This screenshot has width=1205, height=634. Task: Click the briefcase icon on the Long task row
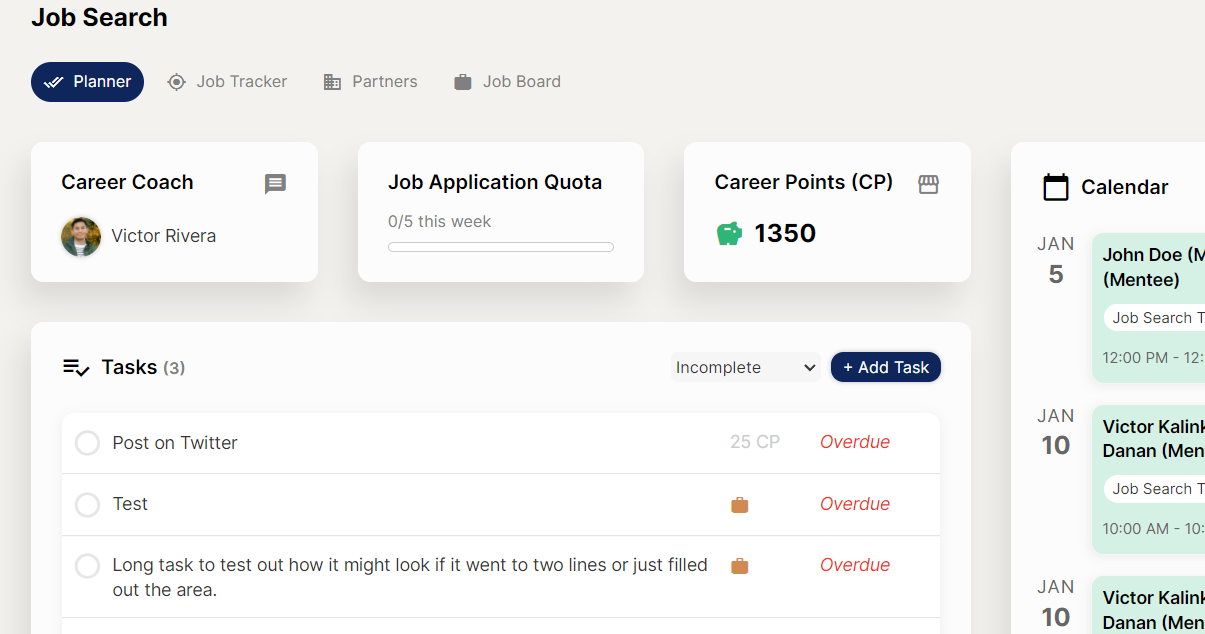coord(740,566)
